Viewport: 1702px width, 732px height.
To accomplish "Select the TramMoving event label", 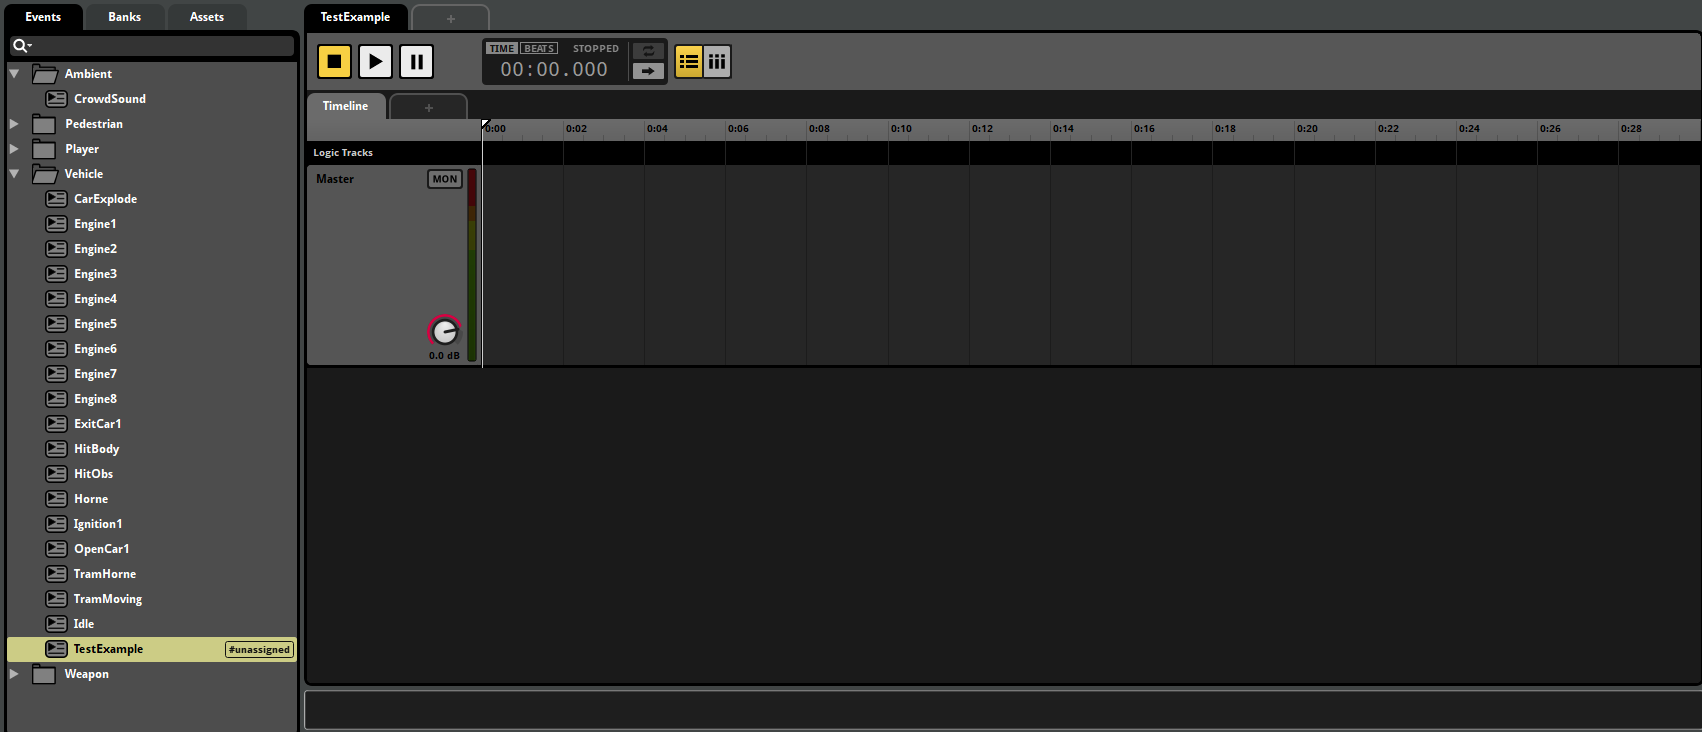I will click(108, 599).
